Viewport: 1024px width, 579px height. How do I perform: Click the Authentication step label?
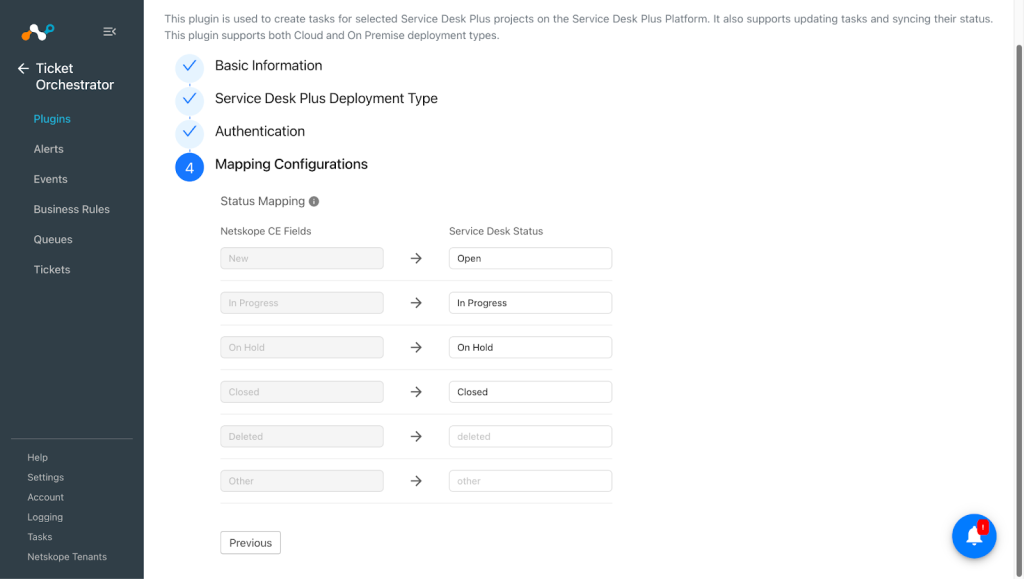coord(260,131)
